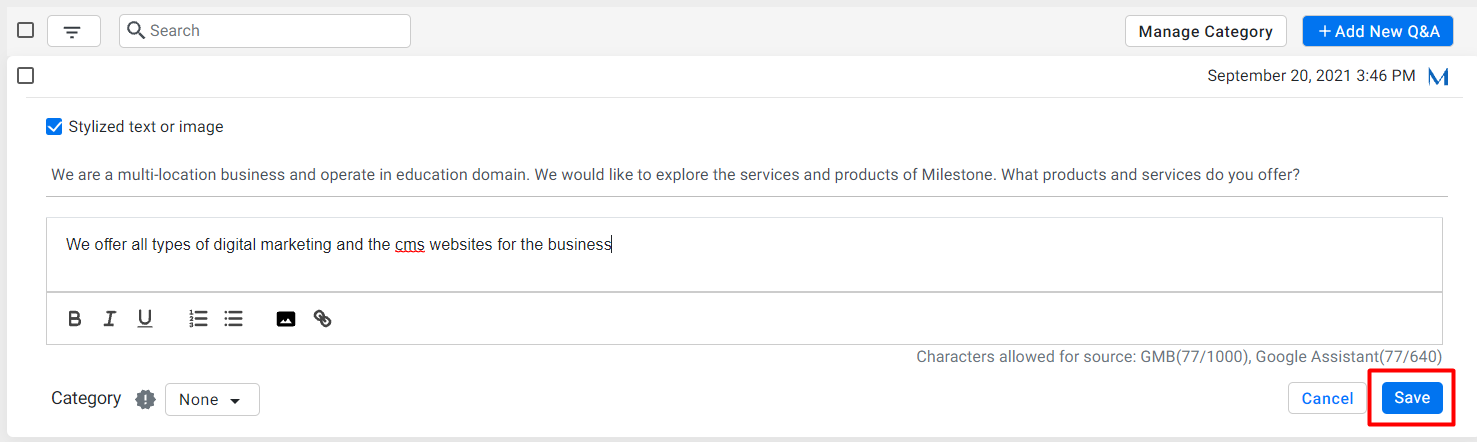Apply bold formatting in the editor
1477x442 pixels.
75,319
